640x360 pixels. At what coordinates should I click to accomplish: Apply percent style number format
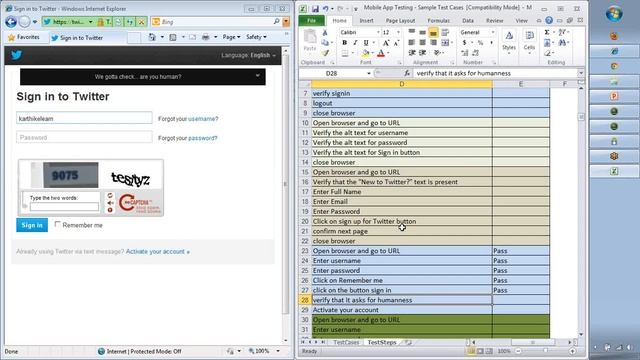pyautogui.click(x=480, y=42)
